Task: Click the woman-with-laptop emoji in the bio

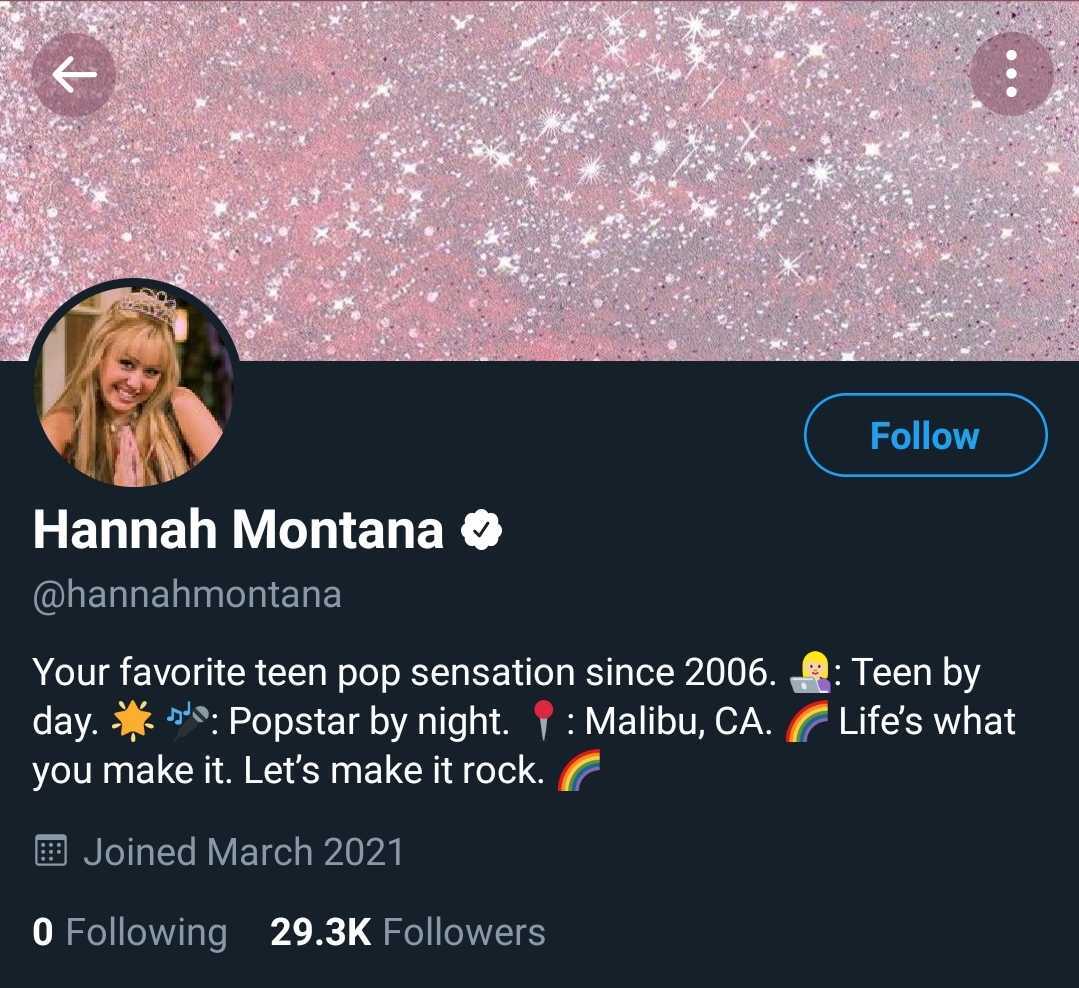Action: tap(810, 672)
